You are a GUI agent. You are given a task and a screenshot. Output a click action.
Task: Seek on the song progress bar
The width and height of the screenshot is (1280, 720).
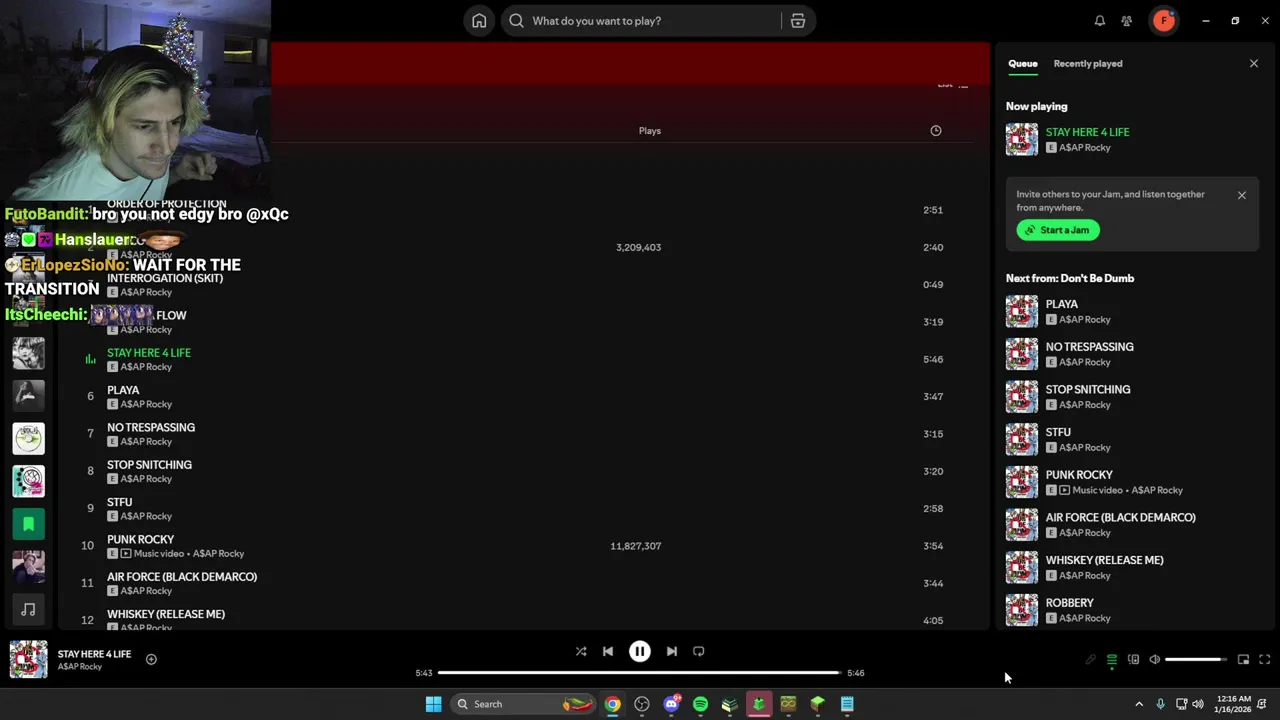click(640, 673)
